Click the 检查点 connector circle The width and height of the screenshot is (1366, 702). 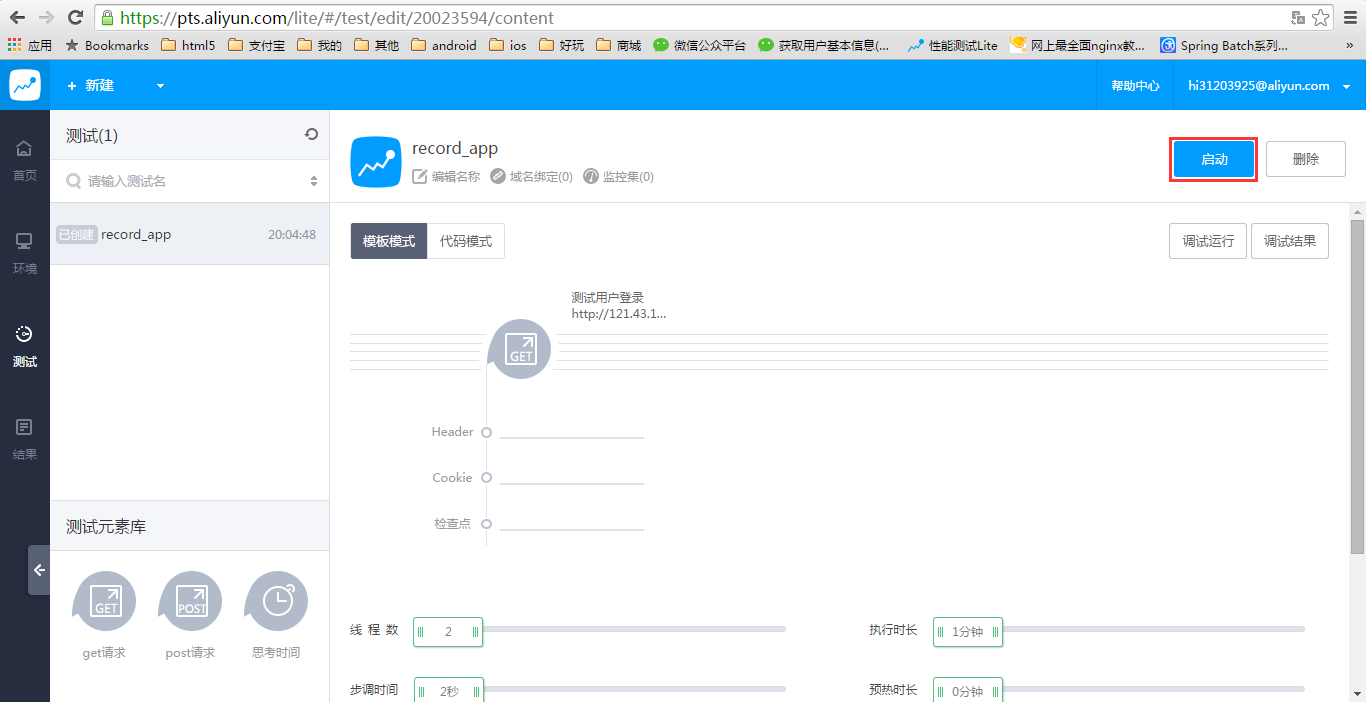[486, 524]
